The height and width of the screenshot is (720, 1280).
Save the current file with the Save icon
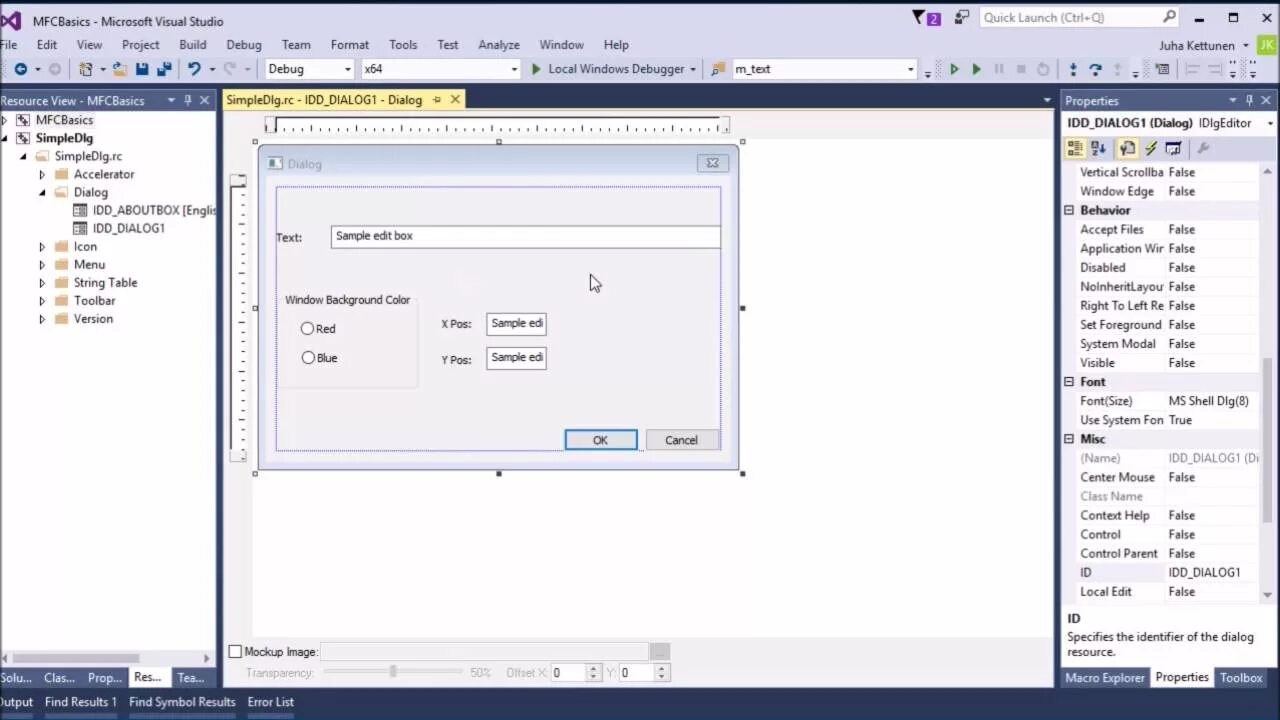coord(142,69)
